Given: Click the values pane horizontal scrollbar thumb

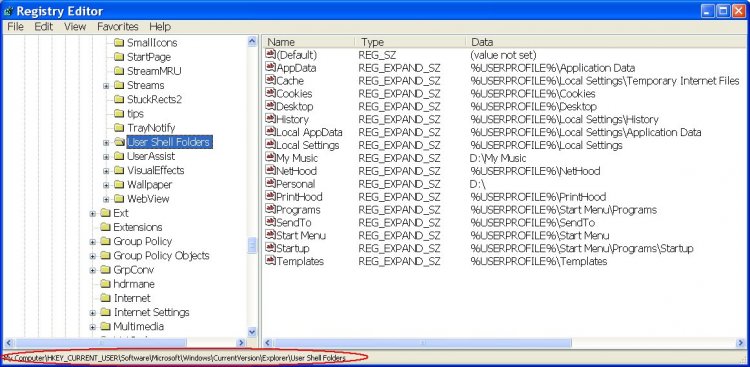Looking at the screenshot, I should click(423, 343).
